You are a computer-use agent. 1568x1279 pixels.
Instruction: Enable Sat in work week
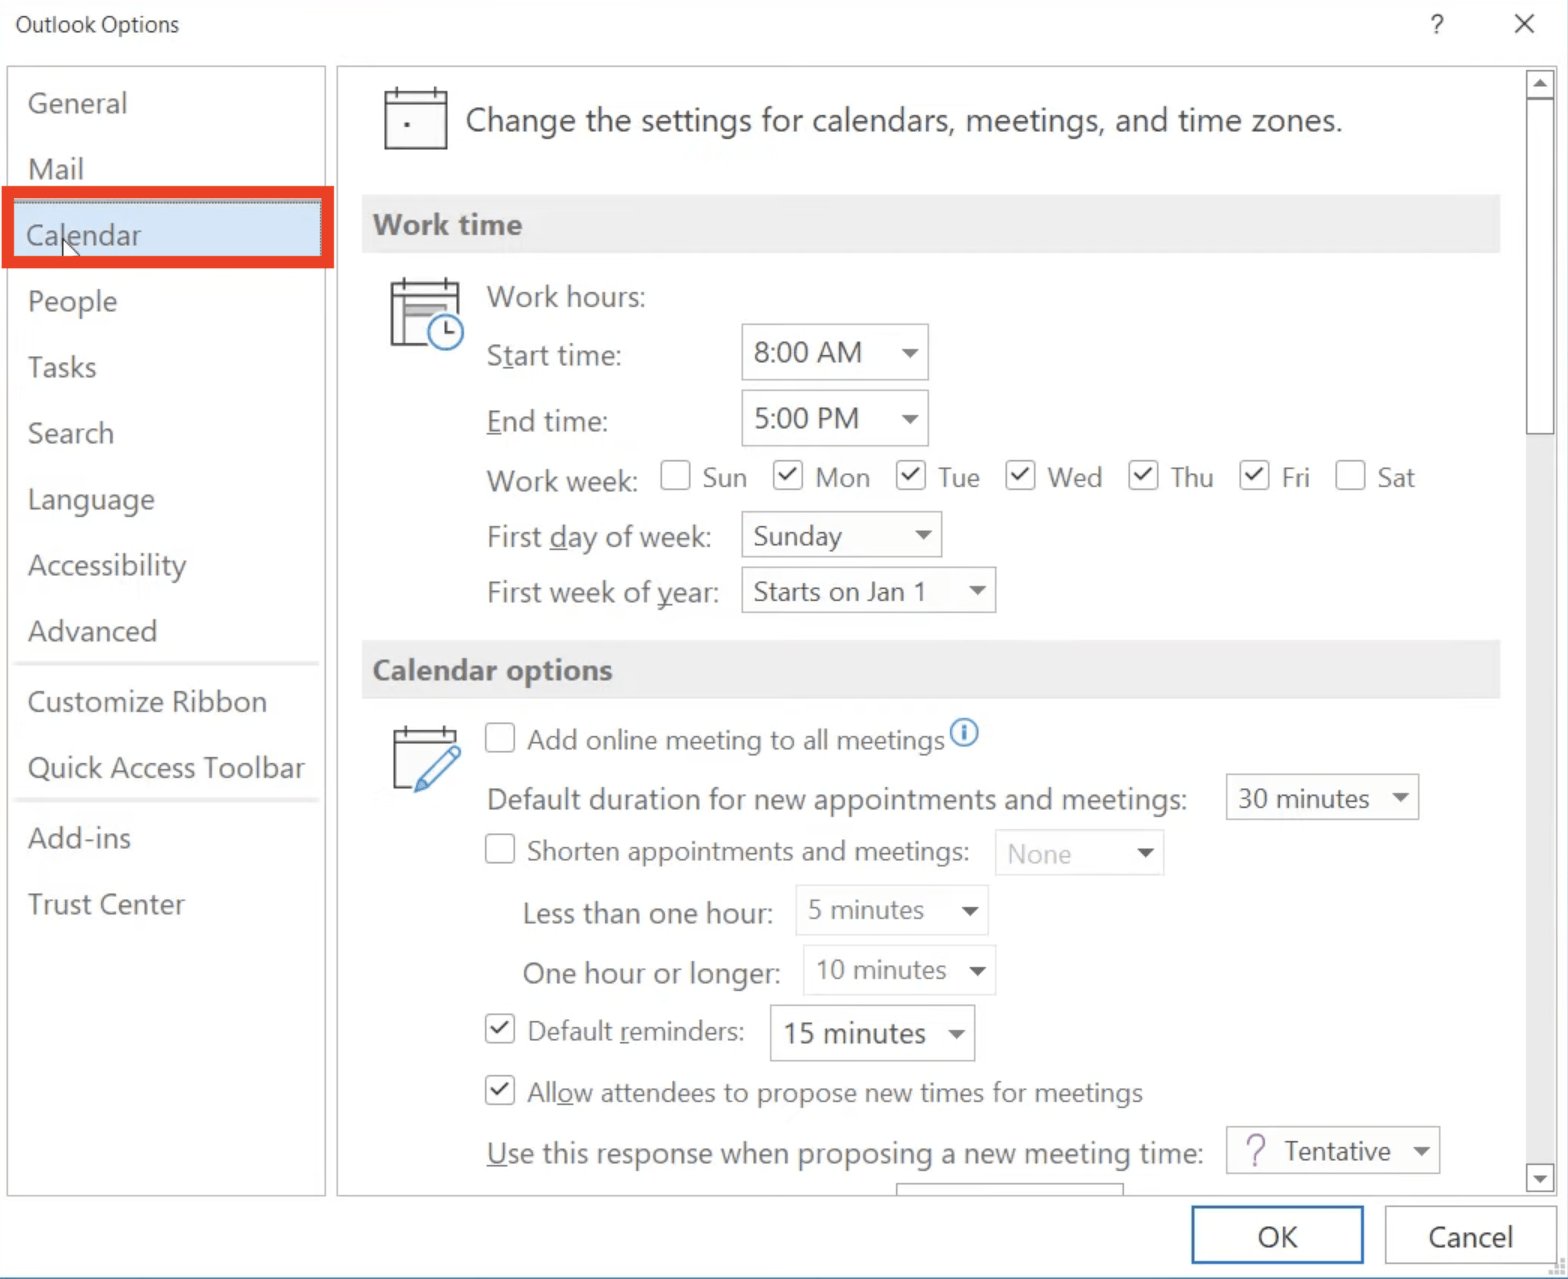[1350, 475]
